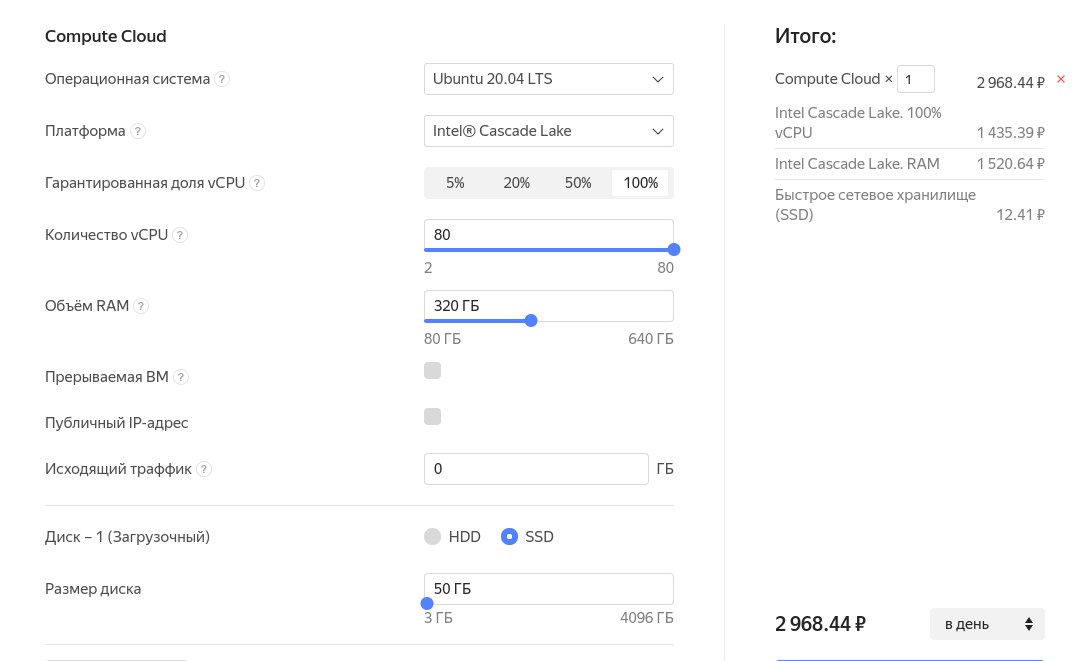Select 100% guaranteed vCPU share

pos(641,183)
